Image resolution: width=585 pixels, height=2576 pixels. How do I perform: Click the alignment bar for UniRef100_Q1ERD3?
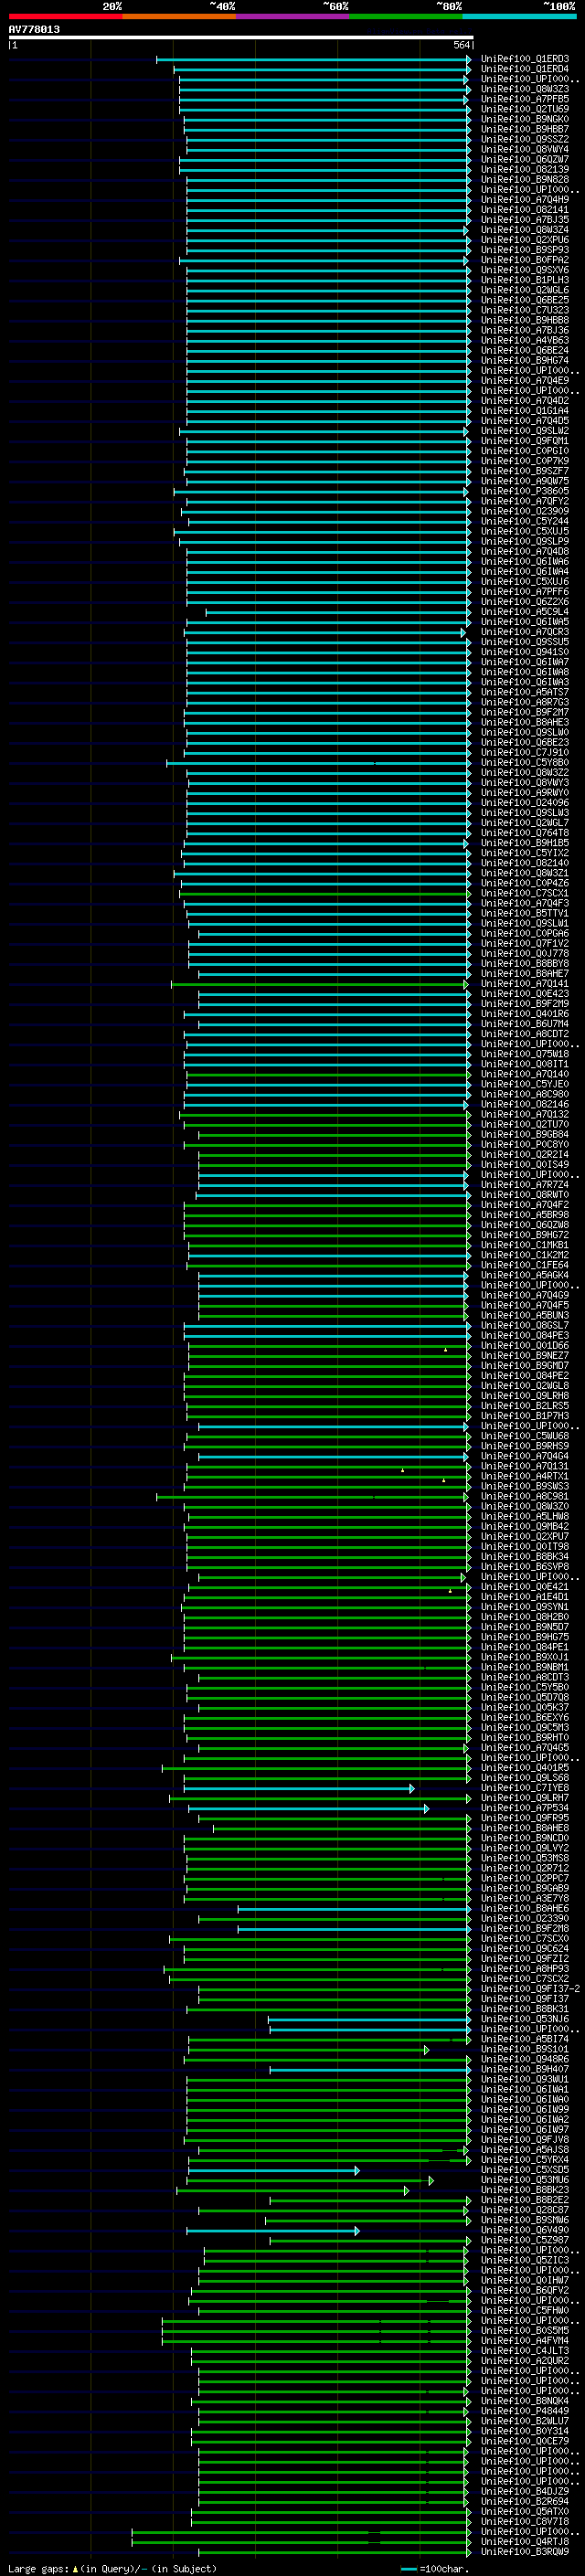pos(314,59)
